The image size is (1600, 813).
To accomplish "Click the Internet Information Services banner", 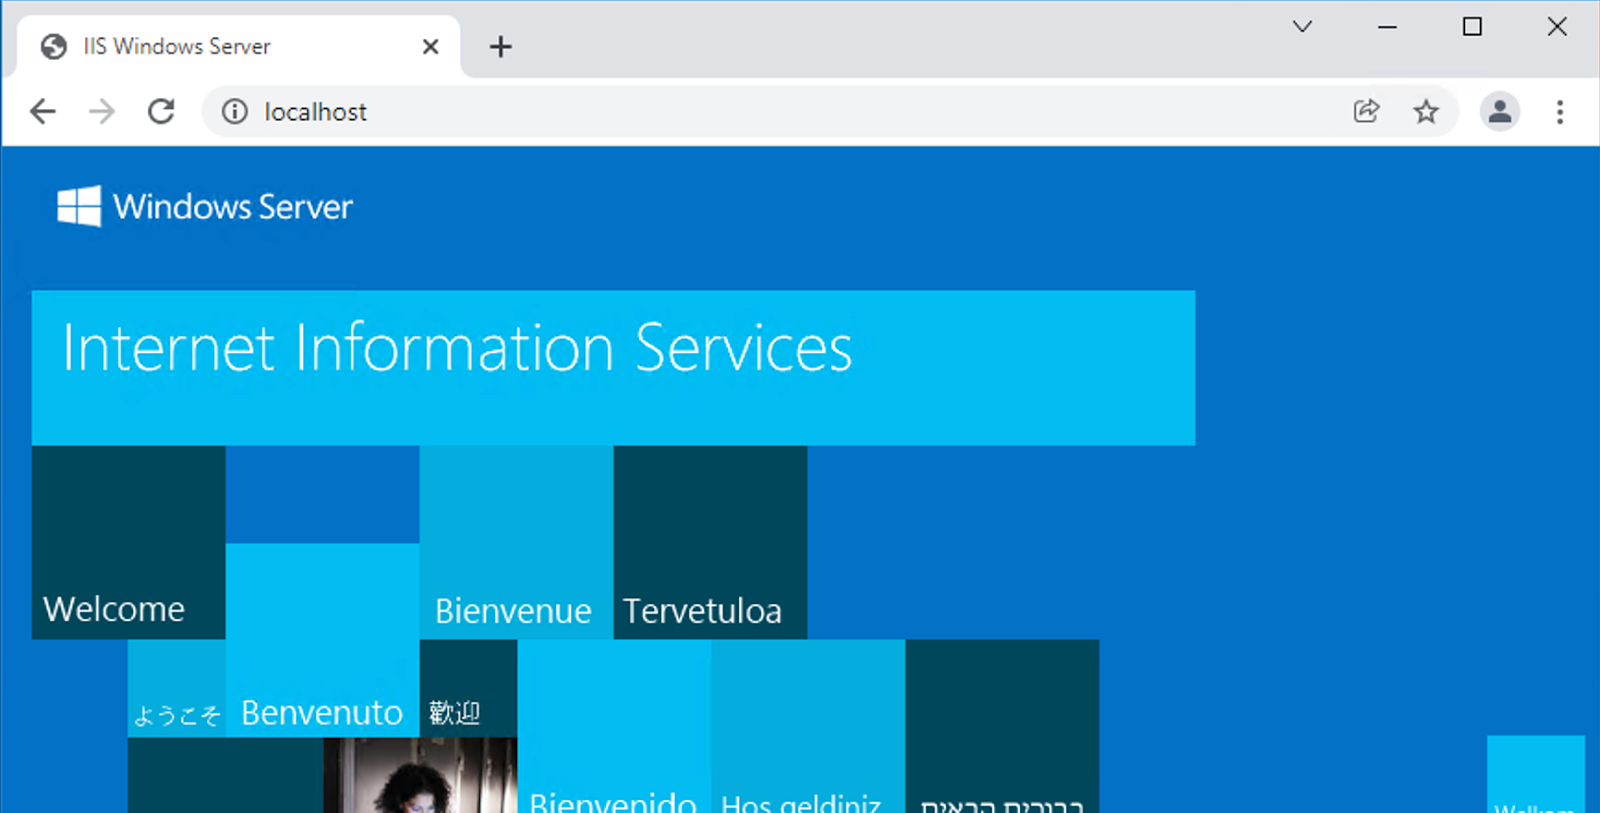I will [613, 368].
